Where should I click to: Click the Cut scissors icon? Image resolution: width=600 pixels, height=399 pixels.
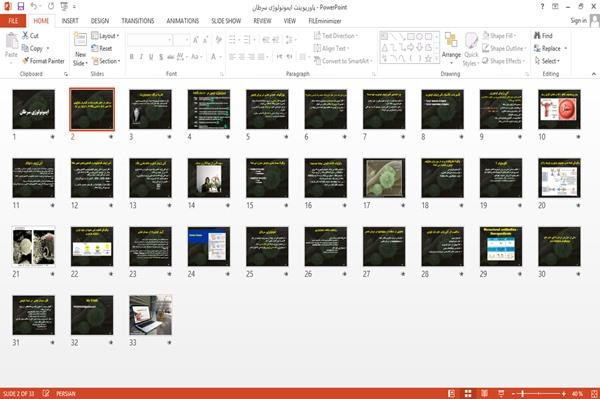point(25,36)
